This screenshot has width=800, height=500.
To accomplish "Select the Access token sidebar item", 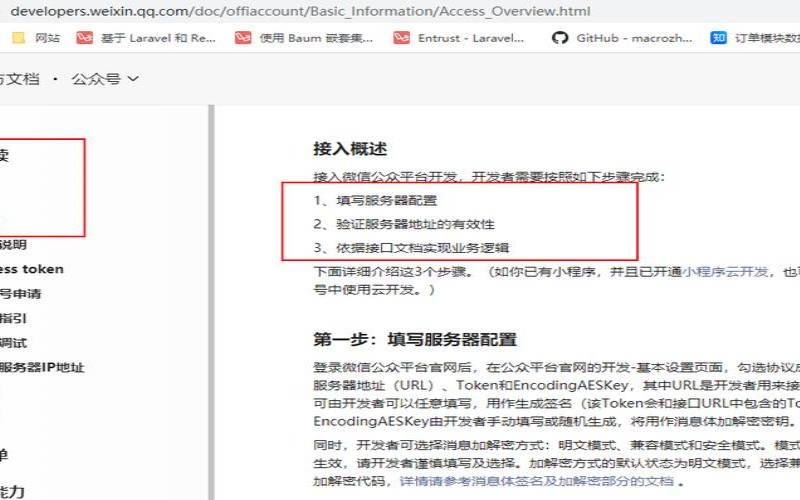I will coord(32,269).
